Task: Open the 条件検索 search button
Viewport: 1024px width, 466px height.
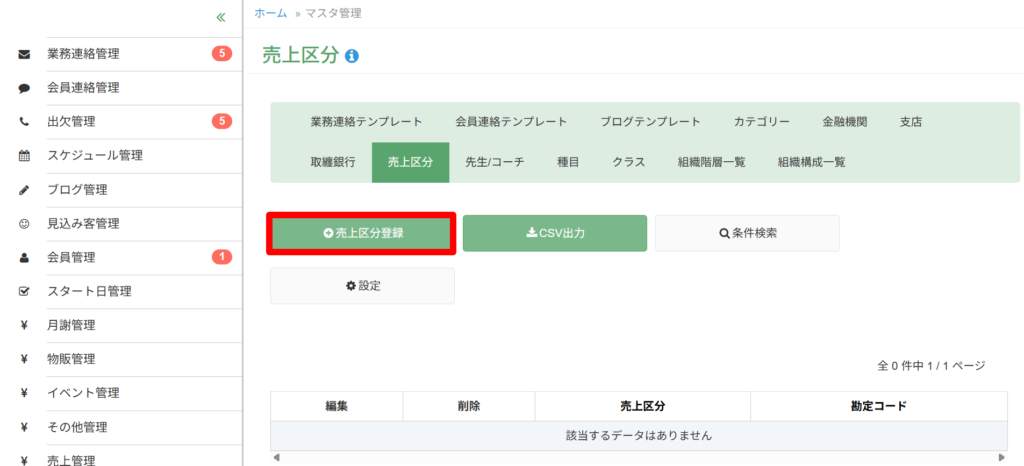Action: tap(748, 234)
